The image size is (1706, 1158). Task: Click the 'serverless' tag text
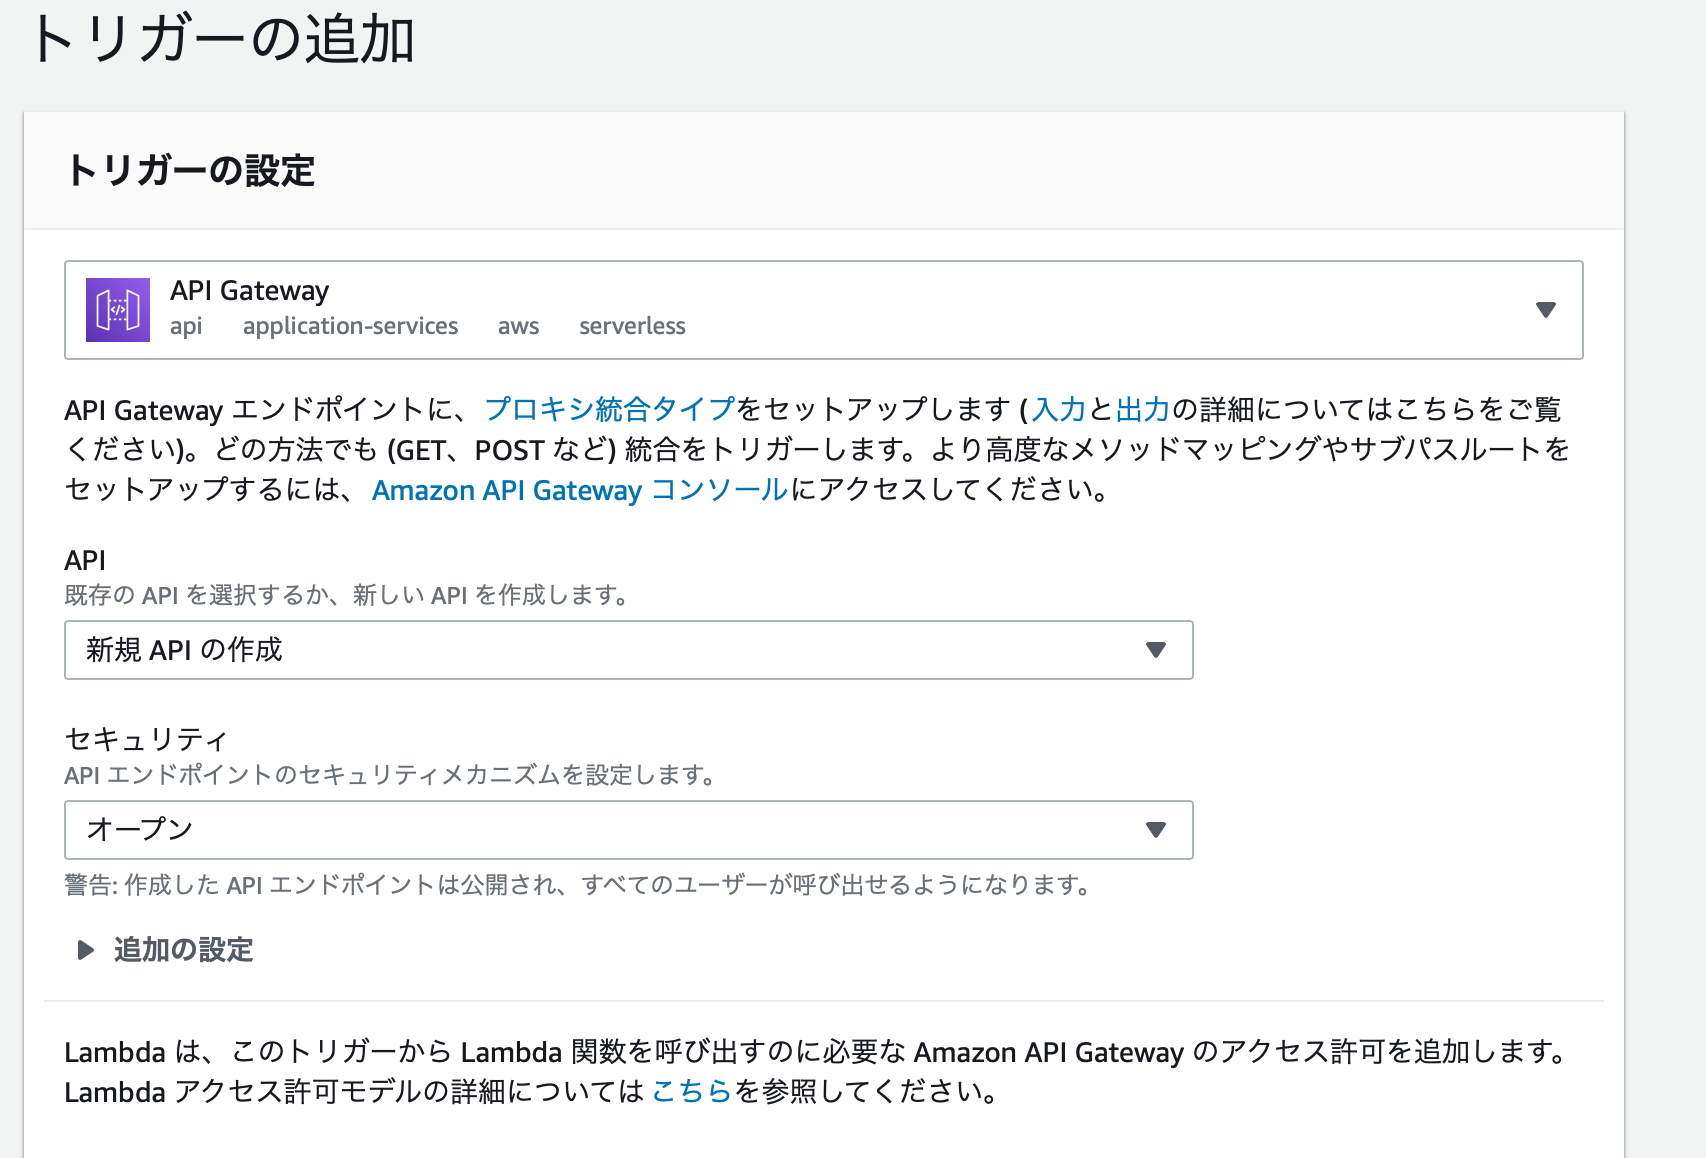pyautogui.click(x=632, y=326)
